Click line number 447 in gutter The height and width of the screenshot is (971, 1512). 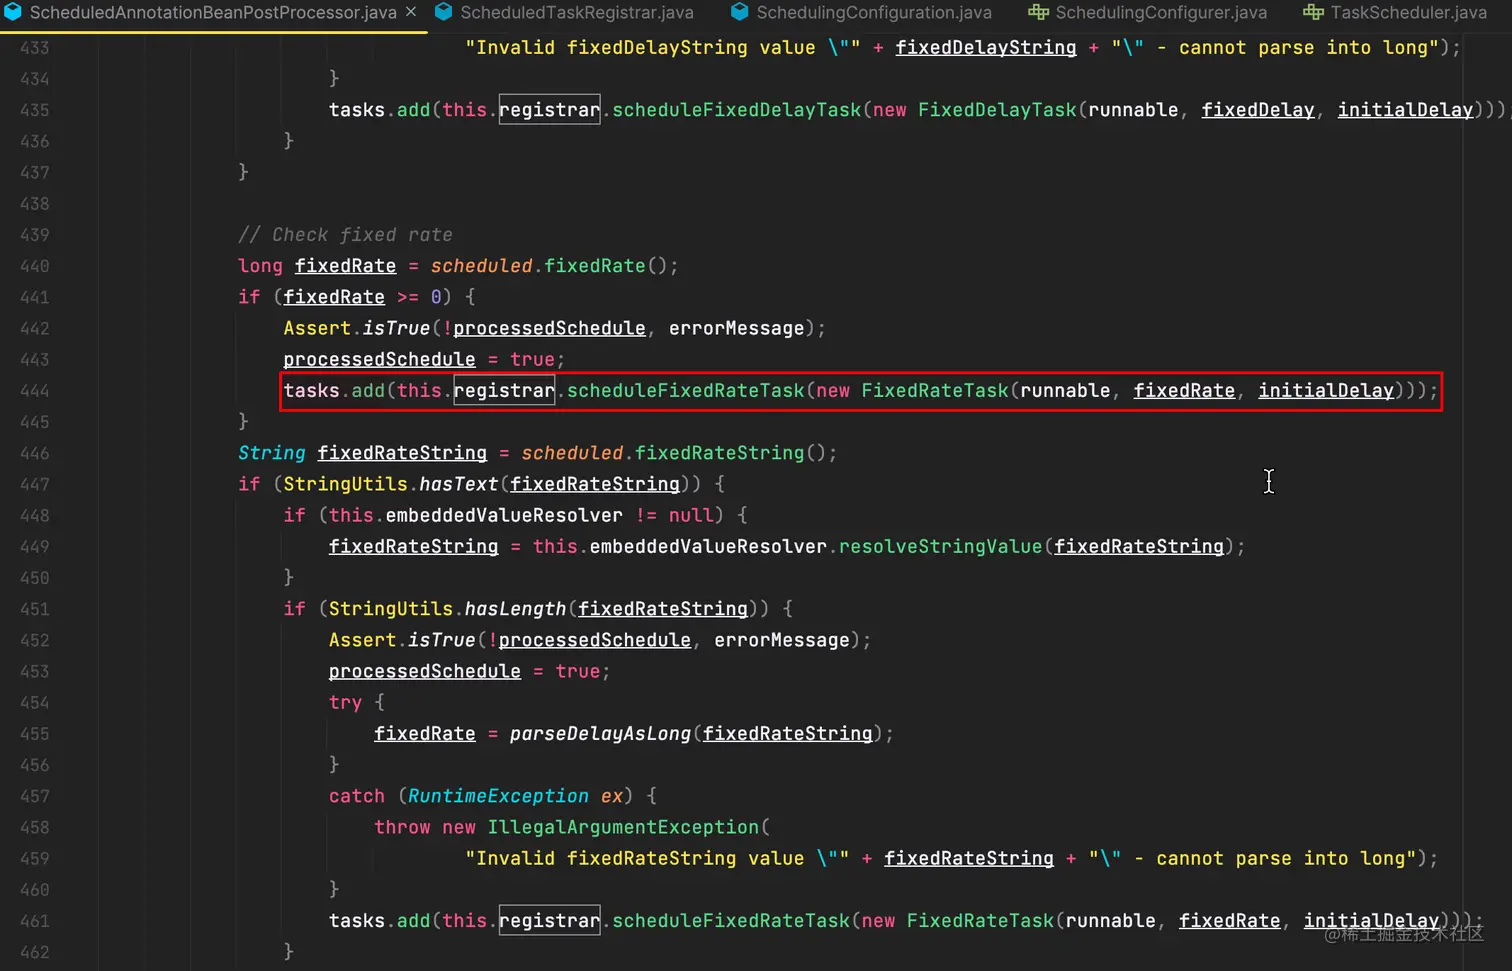pyautogui.click(x=34, y=484)
